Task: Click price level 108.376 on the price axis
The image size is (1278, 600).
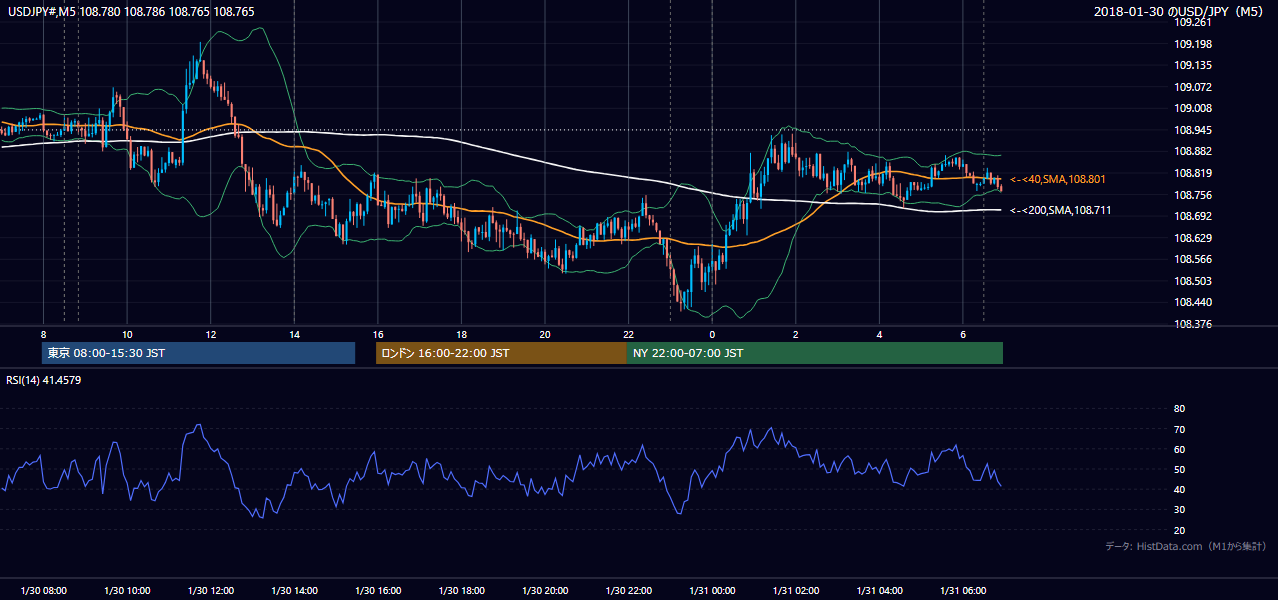Action: point(1194,324)
